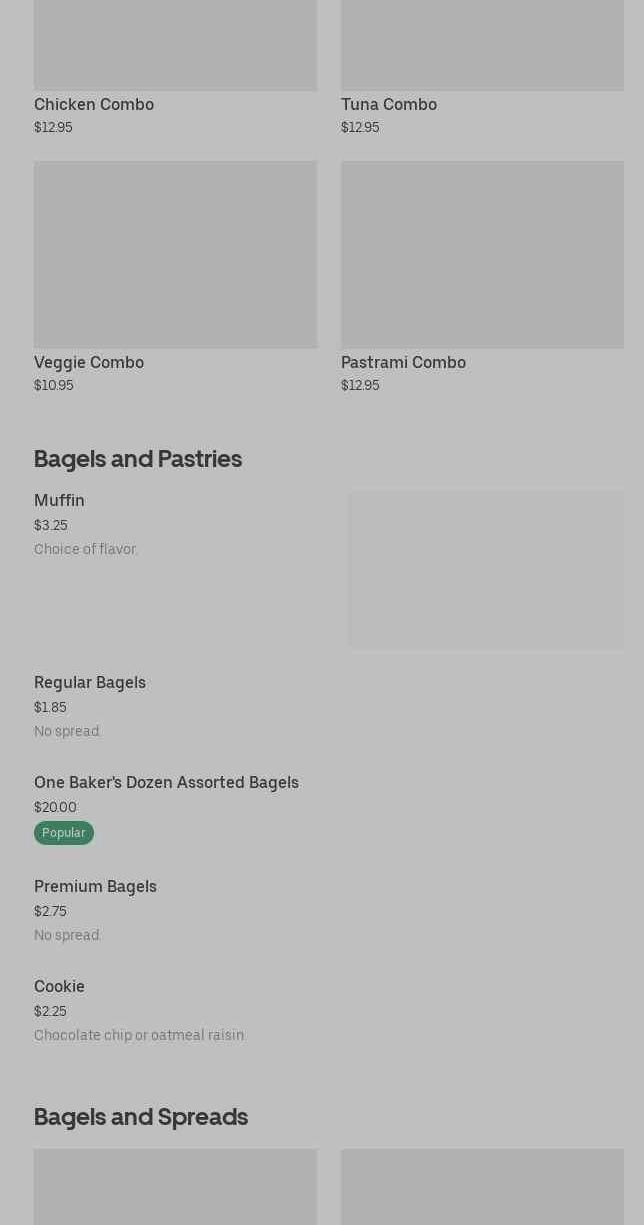Click the $20.00 baker's dozen price

point(55,807)
